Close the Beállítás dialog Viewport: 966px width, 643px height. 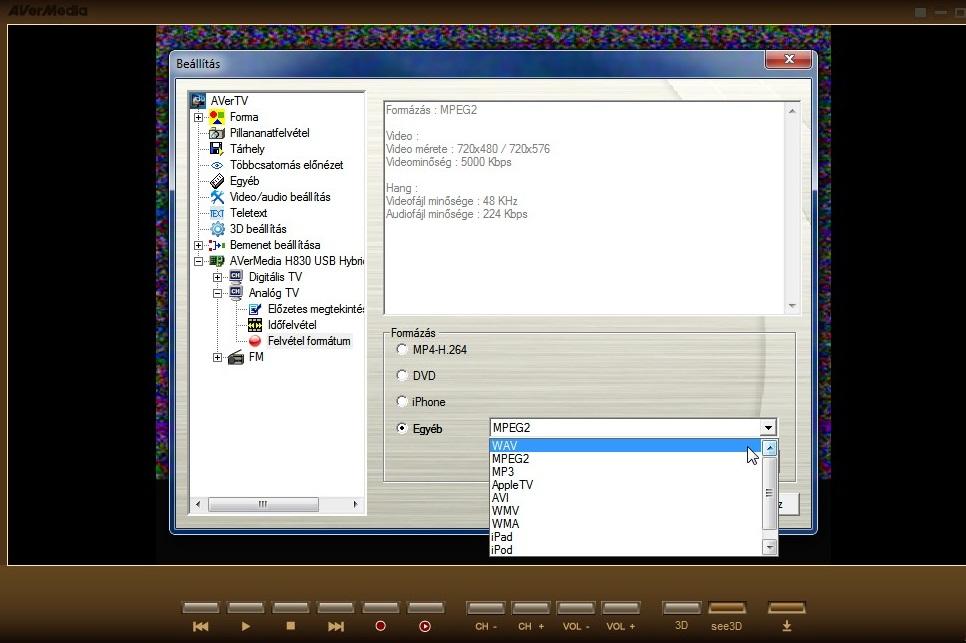pos(789,59)
